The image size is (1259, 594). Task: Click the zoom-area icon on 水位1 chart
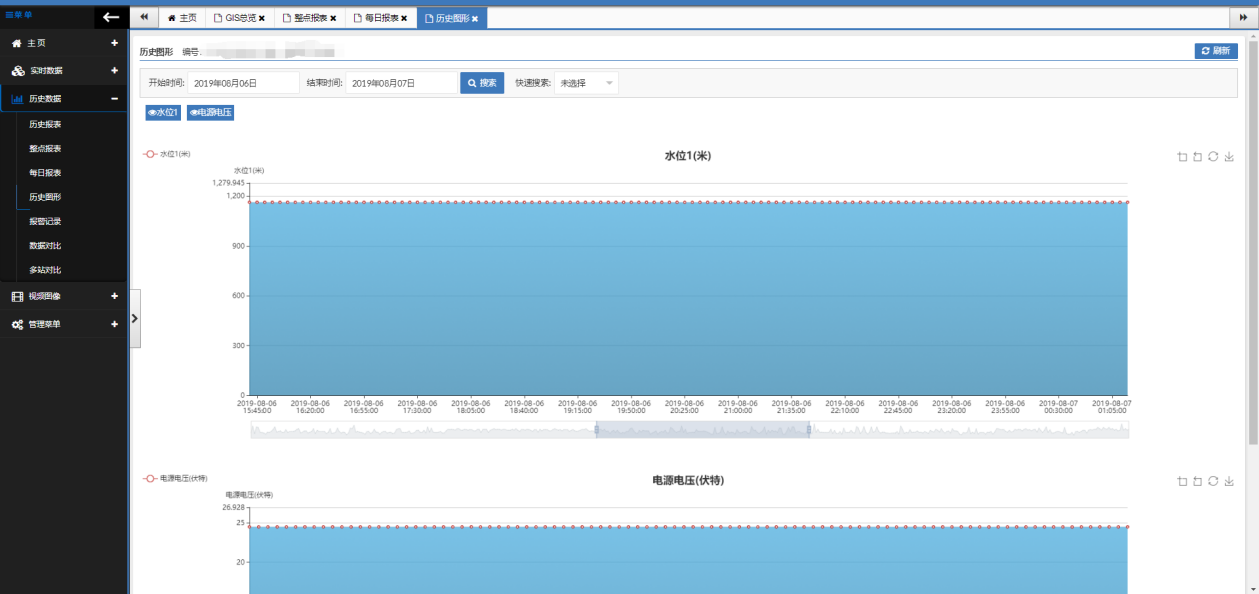(1182, 157)
